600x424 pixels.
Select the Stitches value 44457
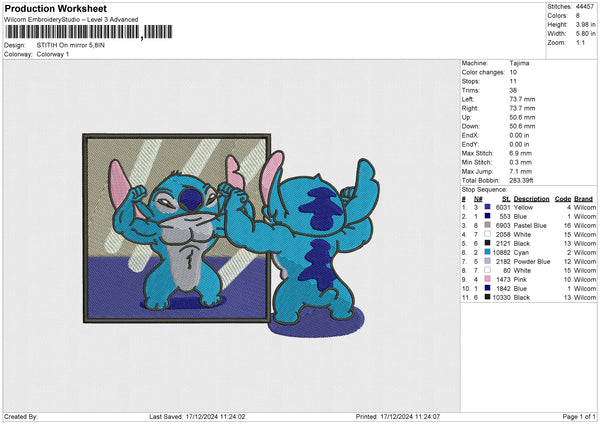coord(585,7)
